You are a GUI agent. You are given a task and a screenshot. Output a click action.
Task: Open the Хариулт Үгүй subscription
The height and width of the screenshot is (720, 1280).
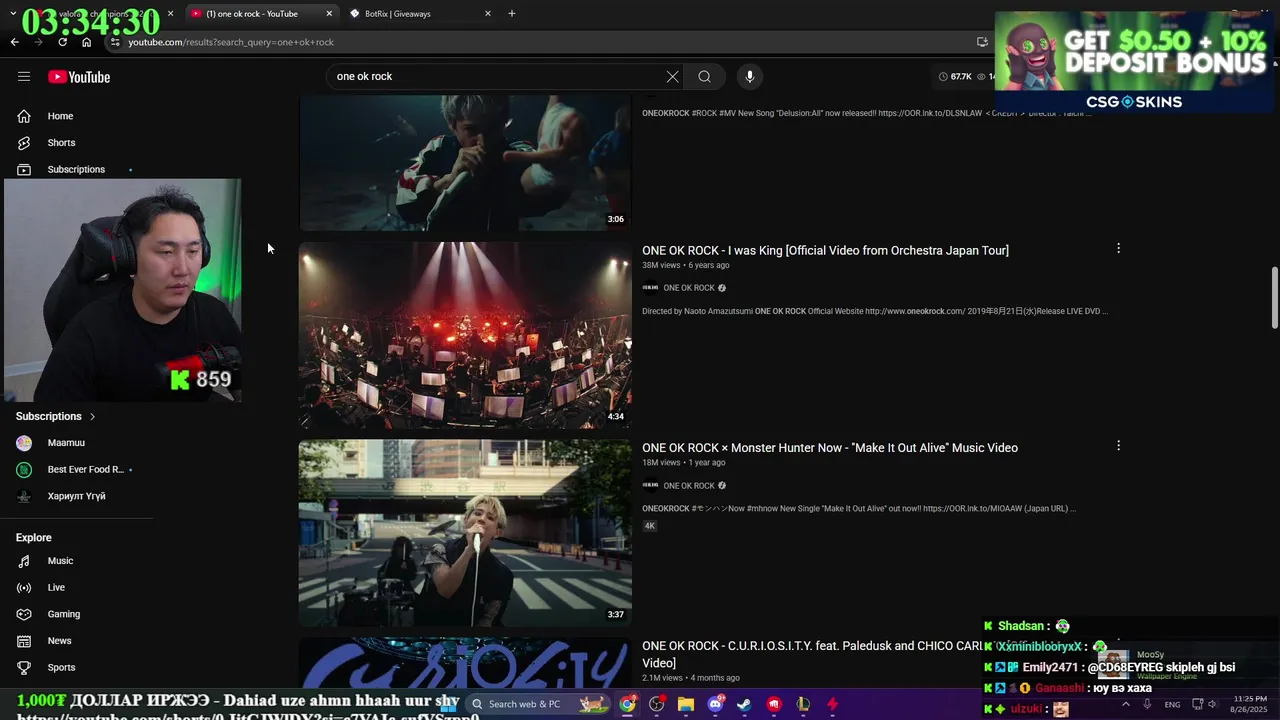pyautogui.click(x=78, y=496)
